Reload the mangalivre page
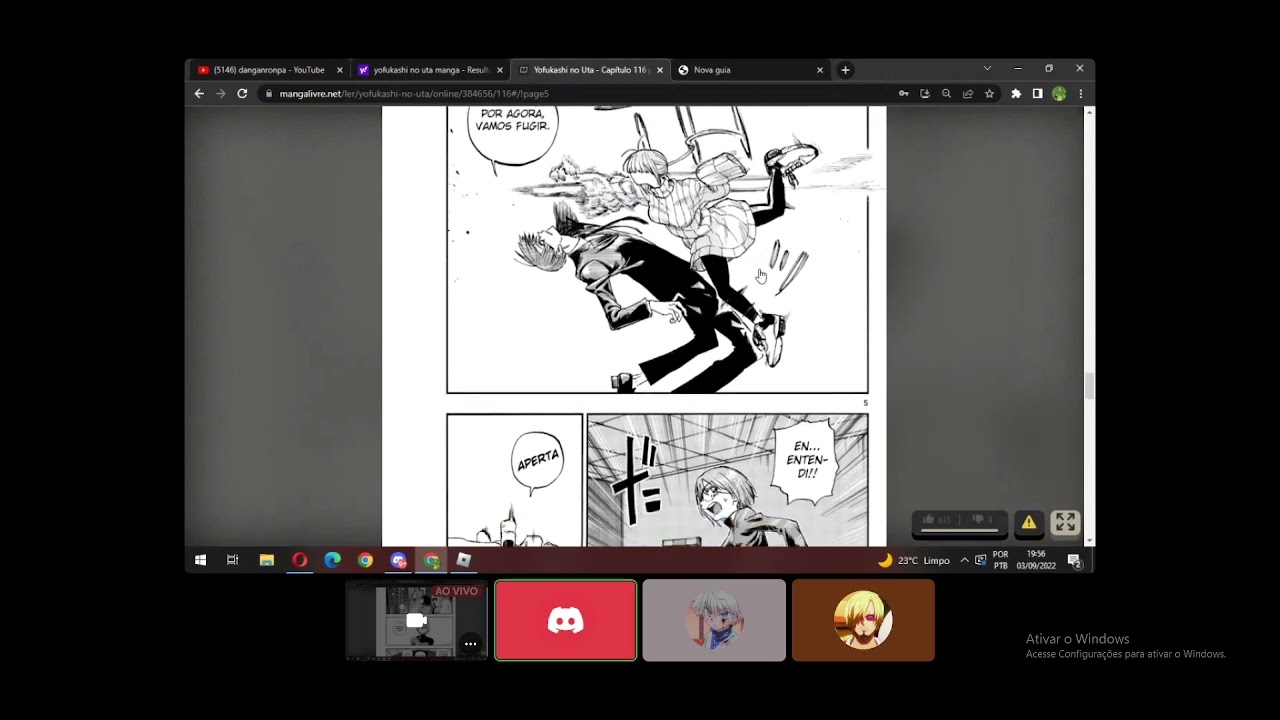The image size is (1280, 720). click(x=242, y=94)
